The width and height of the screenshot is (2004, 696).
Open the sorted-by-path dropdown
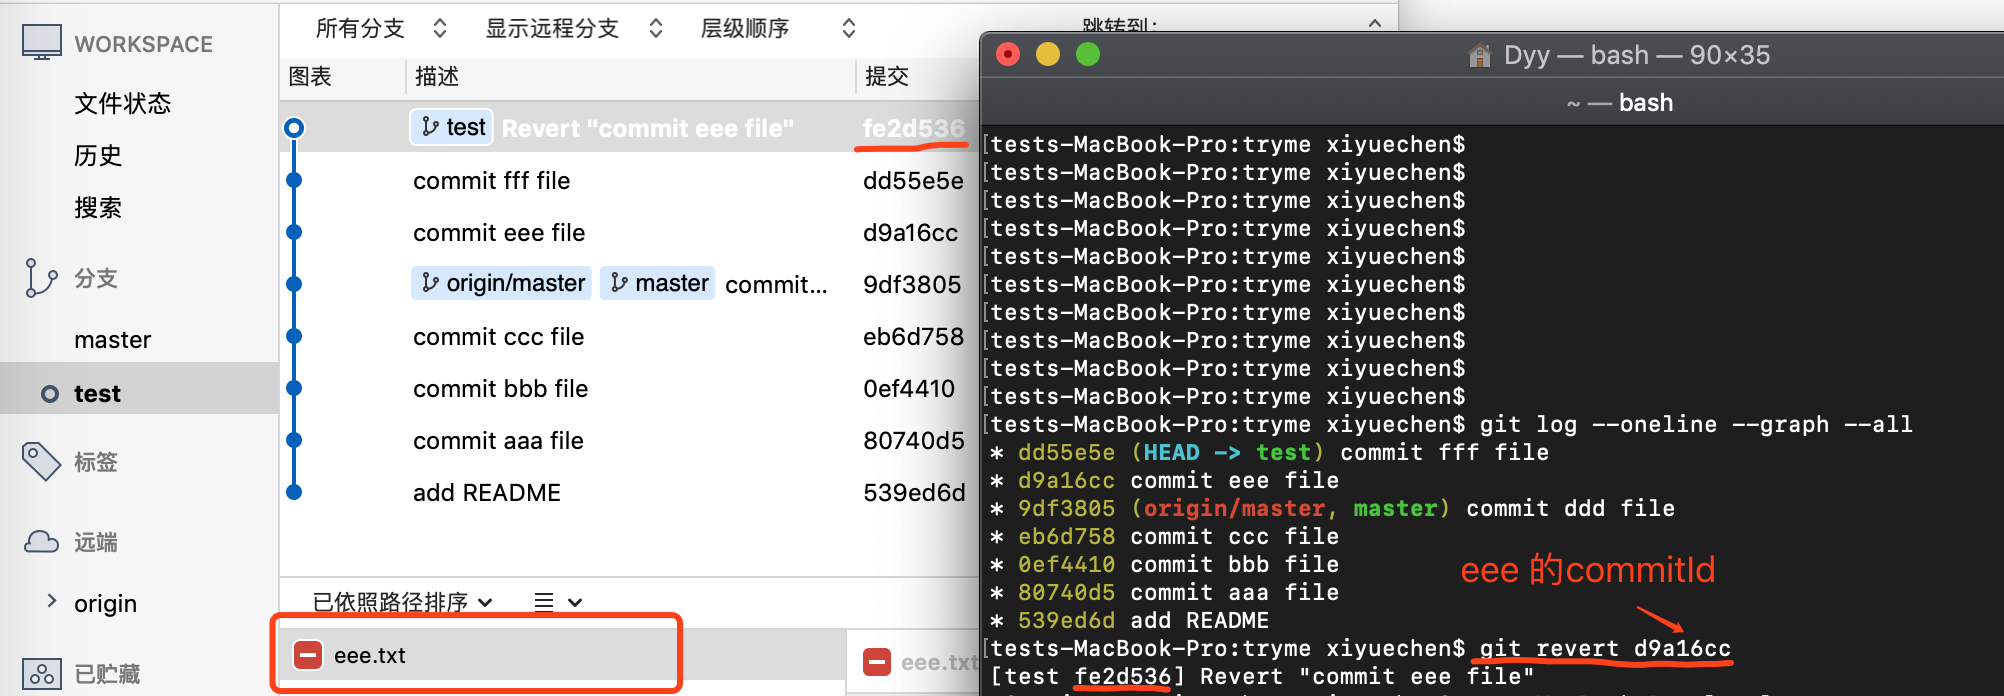pyautogui.click(x=402, y=602)
